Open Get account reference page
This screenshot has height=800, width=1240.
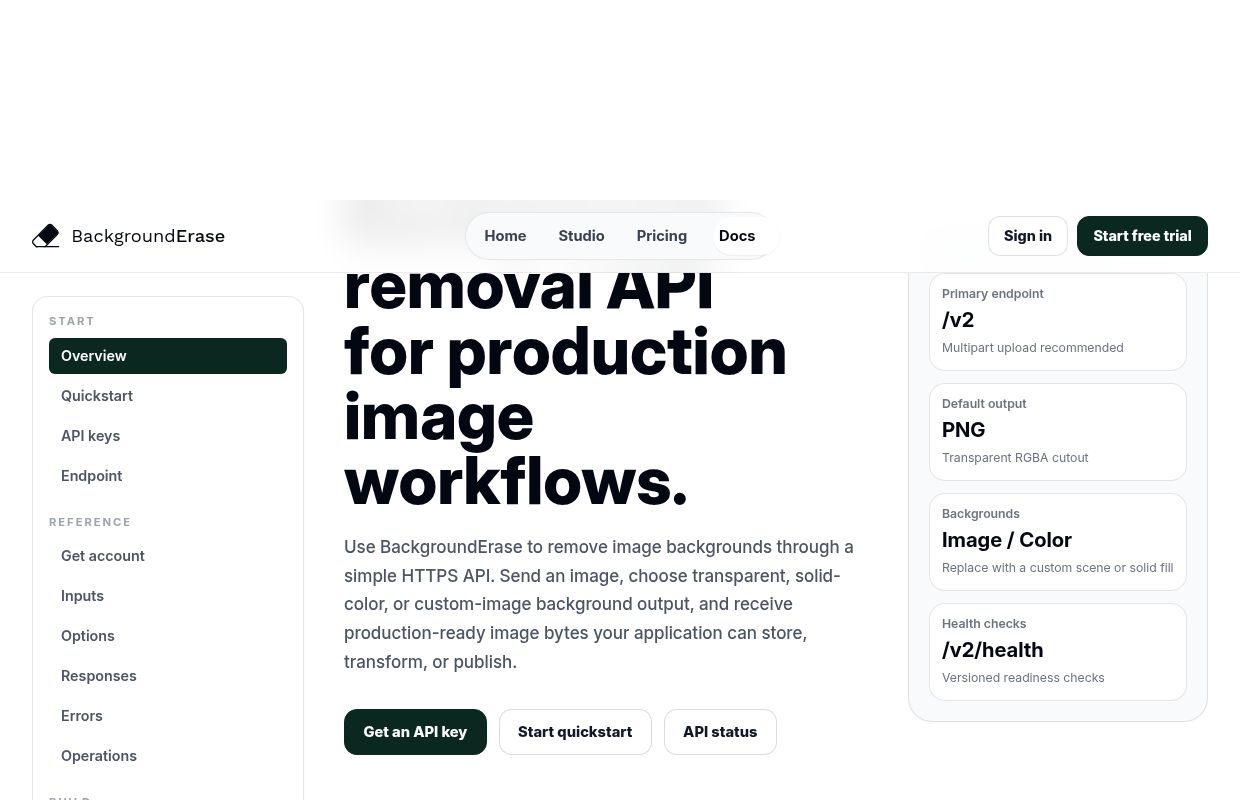coord(168,556)
